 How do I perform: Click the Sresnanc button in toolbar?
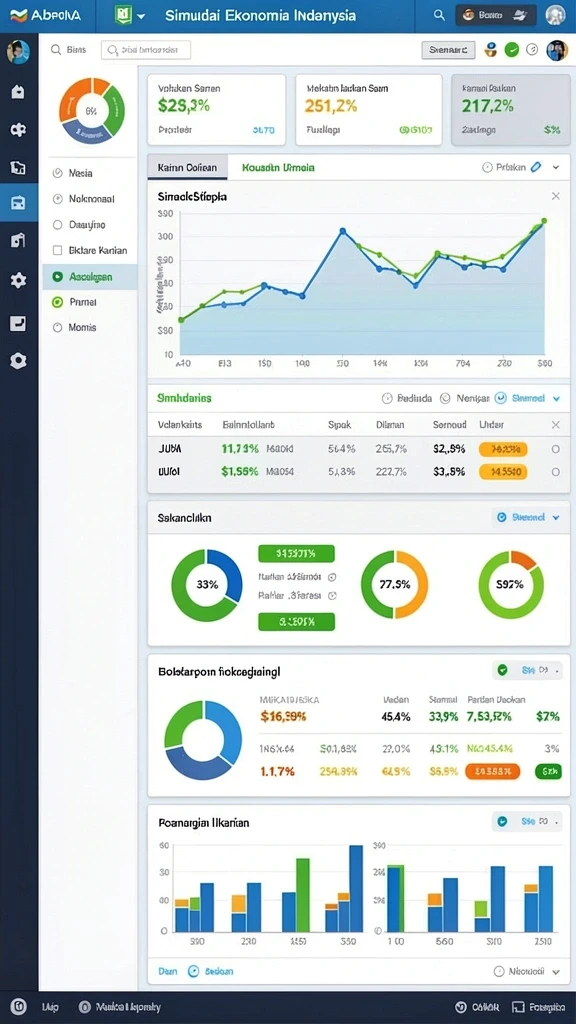click(x=448, y=50)
